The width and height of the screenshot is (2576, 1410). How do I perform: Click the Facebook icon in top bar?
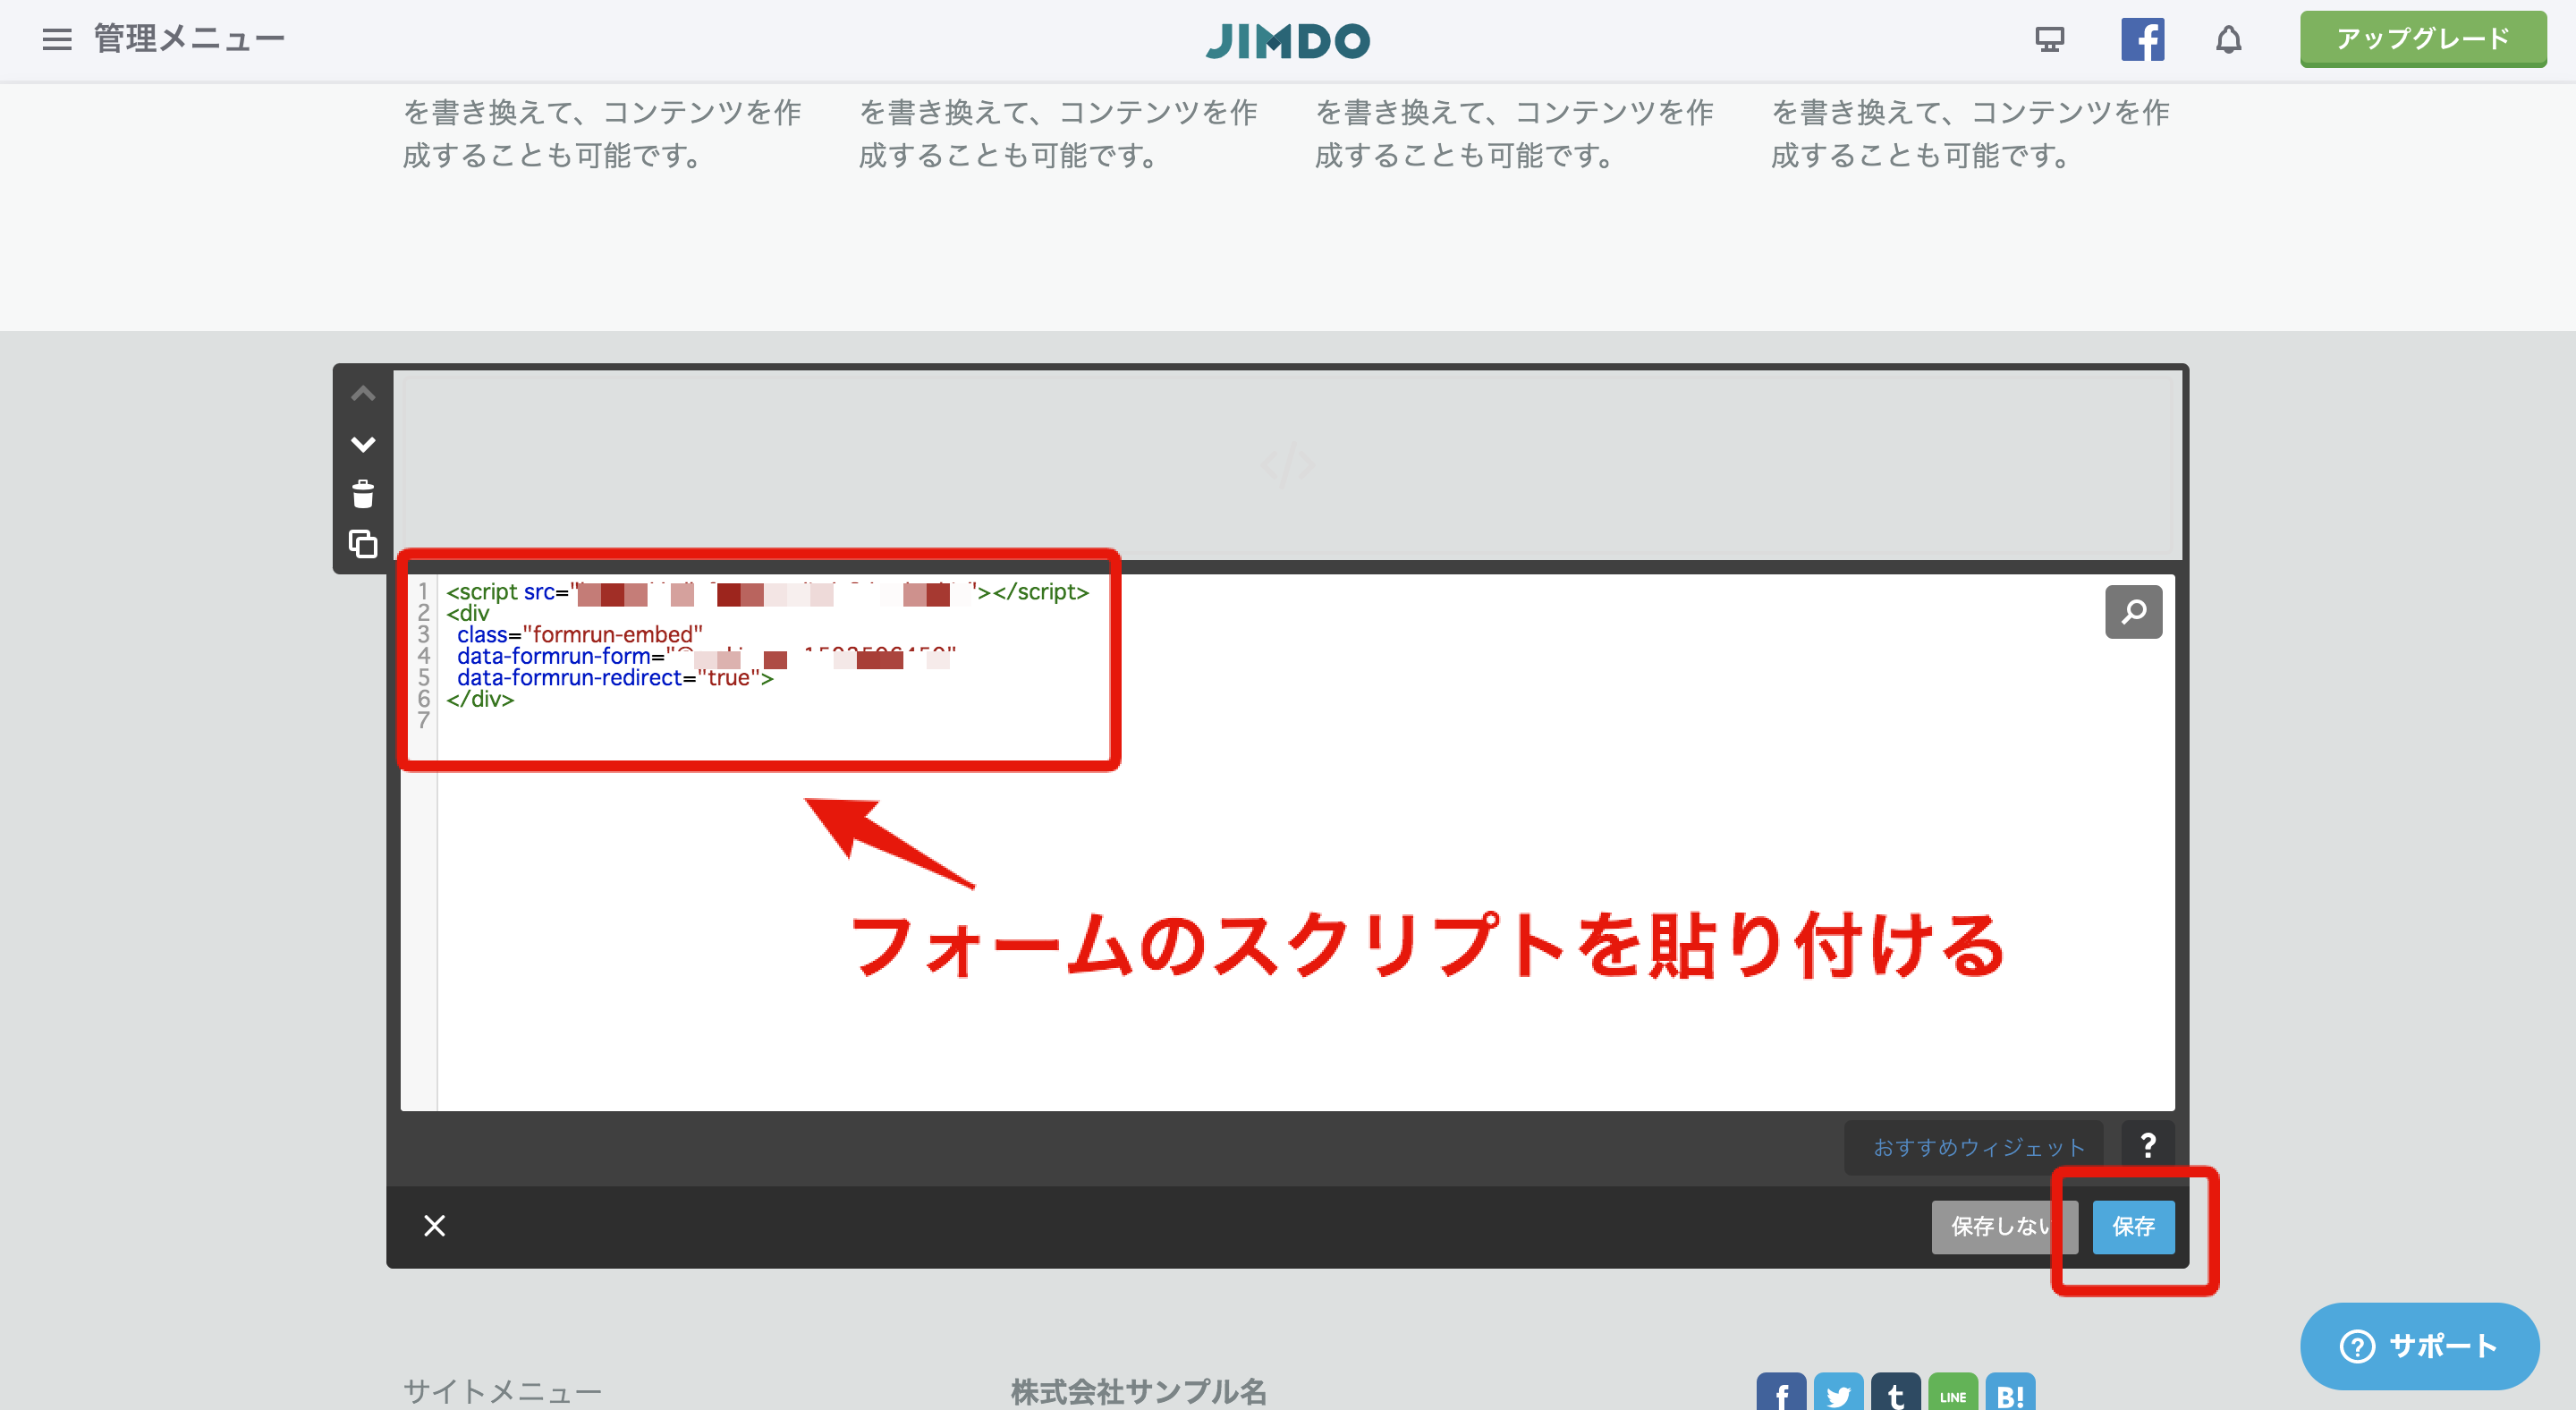(x=2142, y=40)
